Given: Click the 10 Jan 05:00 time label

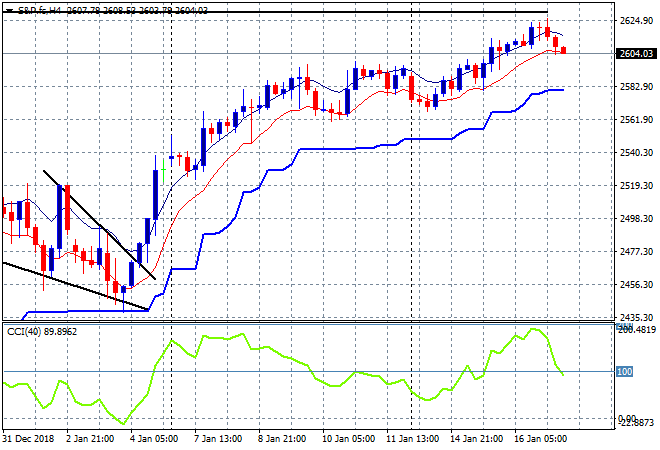Looking at the screenshot, I should 349,439.
